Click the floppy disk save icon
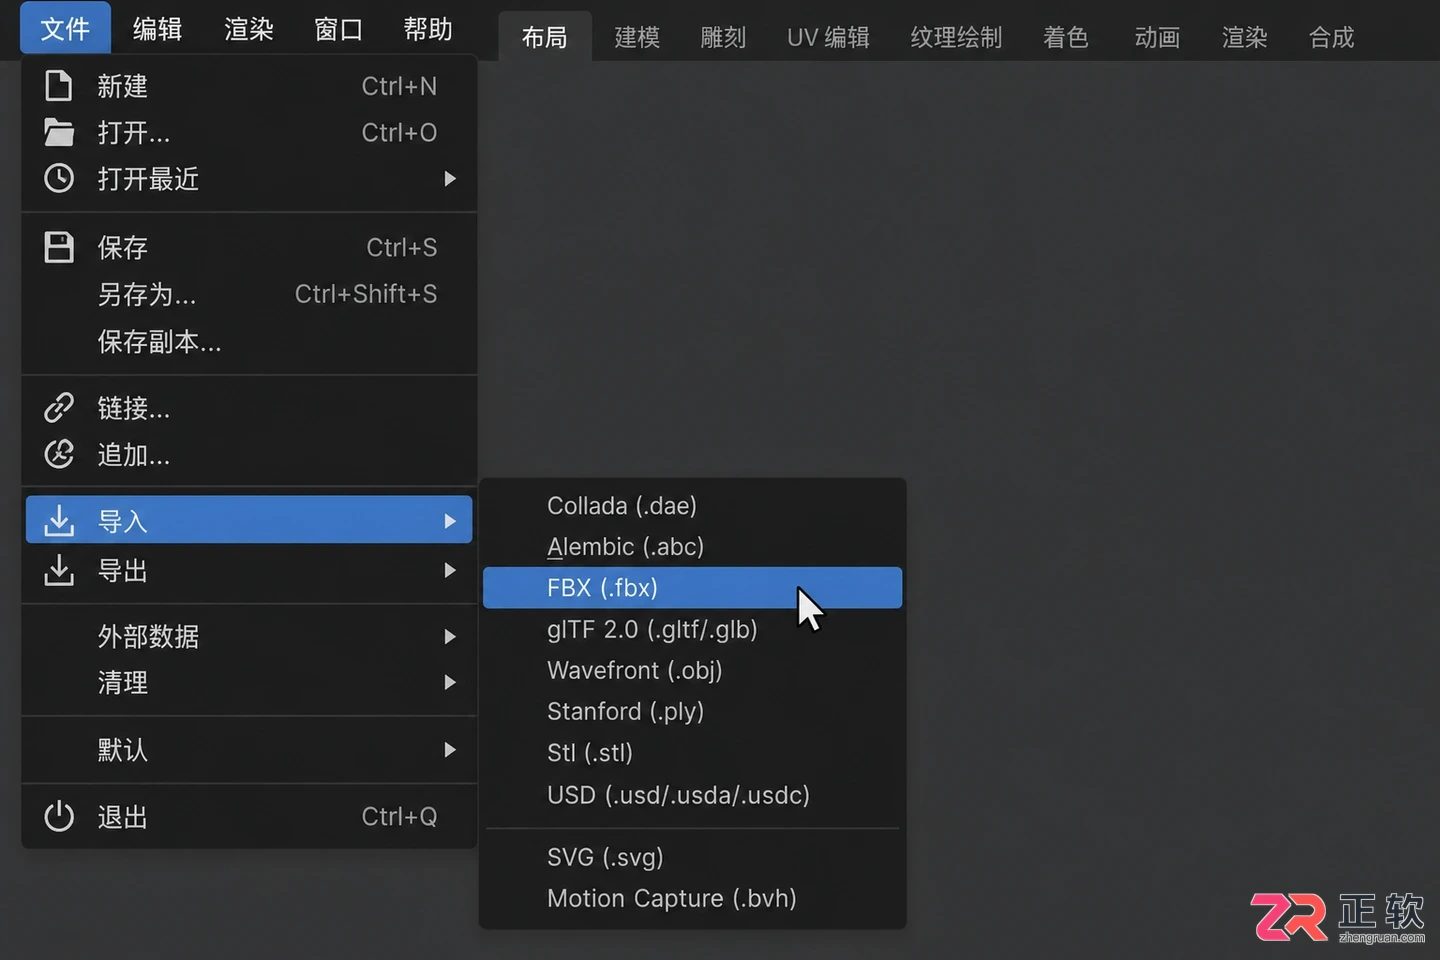 pos(59,247)
